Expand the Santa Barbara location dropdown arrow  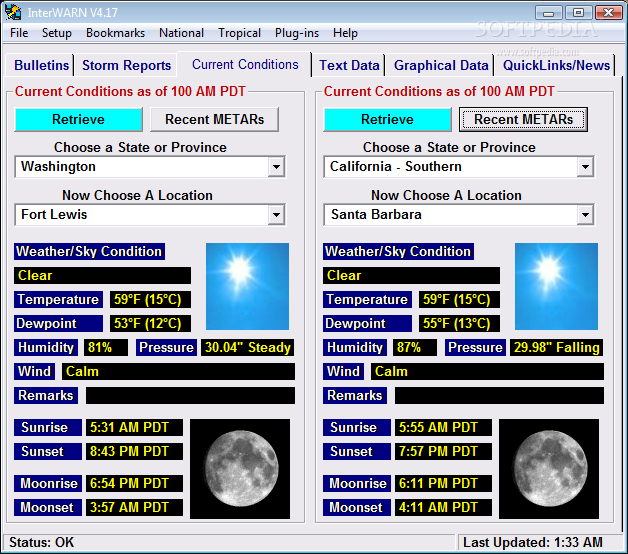pos(585,215)
